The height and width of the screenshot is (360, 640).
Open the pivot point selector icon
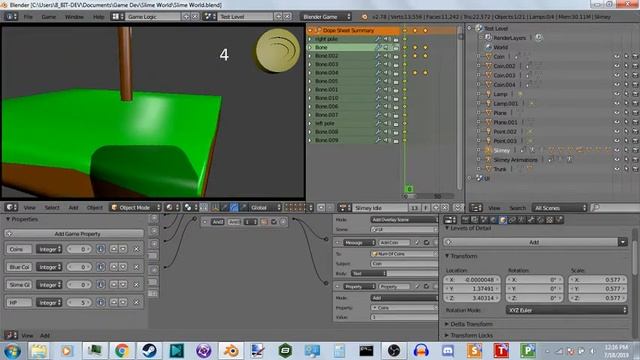190,208
